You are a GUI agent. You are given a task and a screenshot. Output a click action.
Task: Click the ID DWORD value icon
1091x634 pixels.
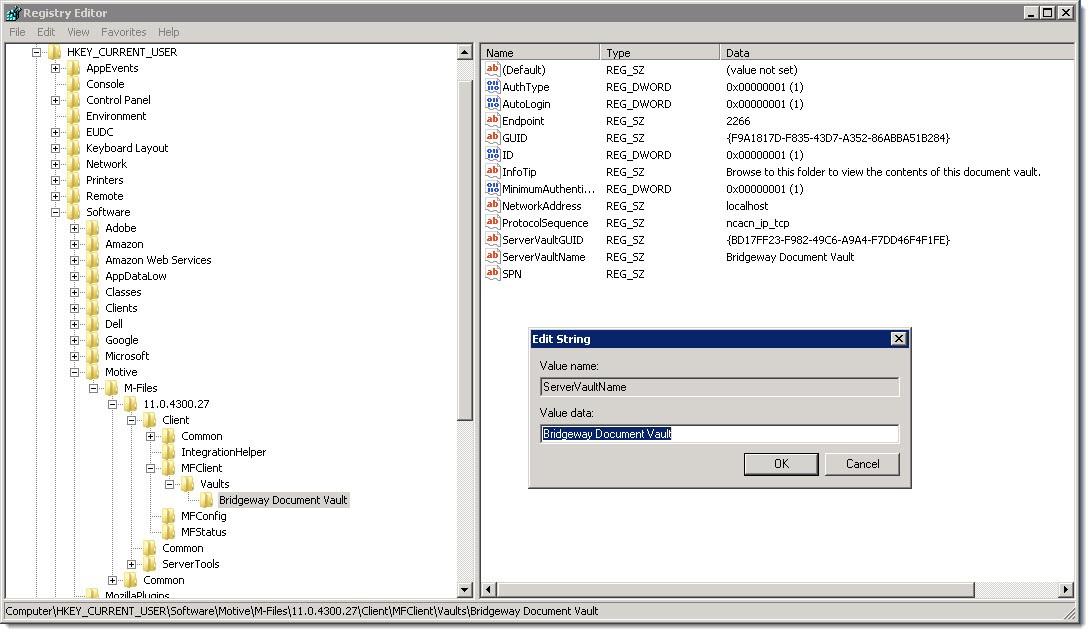pos(493,154)
